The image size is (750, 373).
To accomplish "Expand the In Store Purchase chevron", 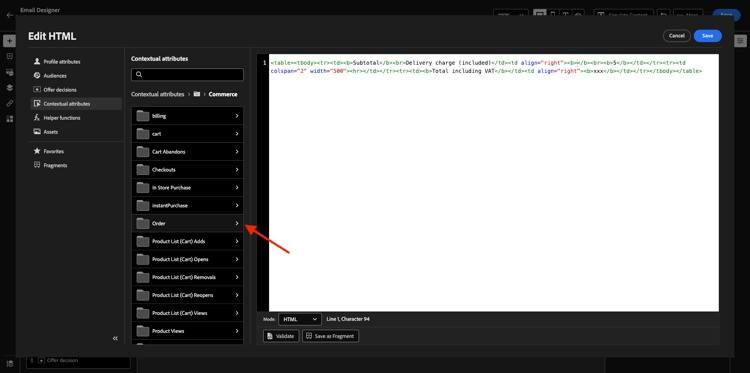I will (x=237, y=187).
